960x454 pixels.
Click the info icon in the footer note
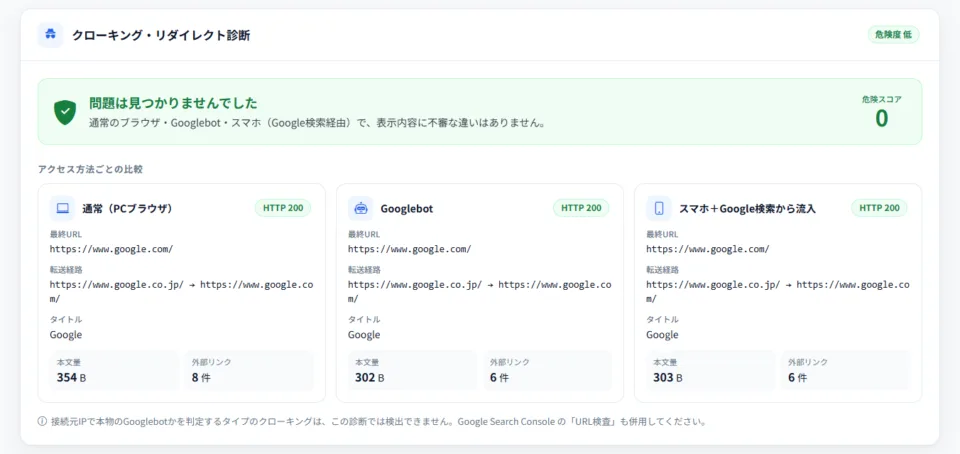point(42,422)
